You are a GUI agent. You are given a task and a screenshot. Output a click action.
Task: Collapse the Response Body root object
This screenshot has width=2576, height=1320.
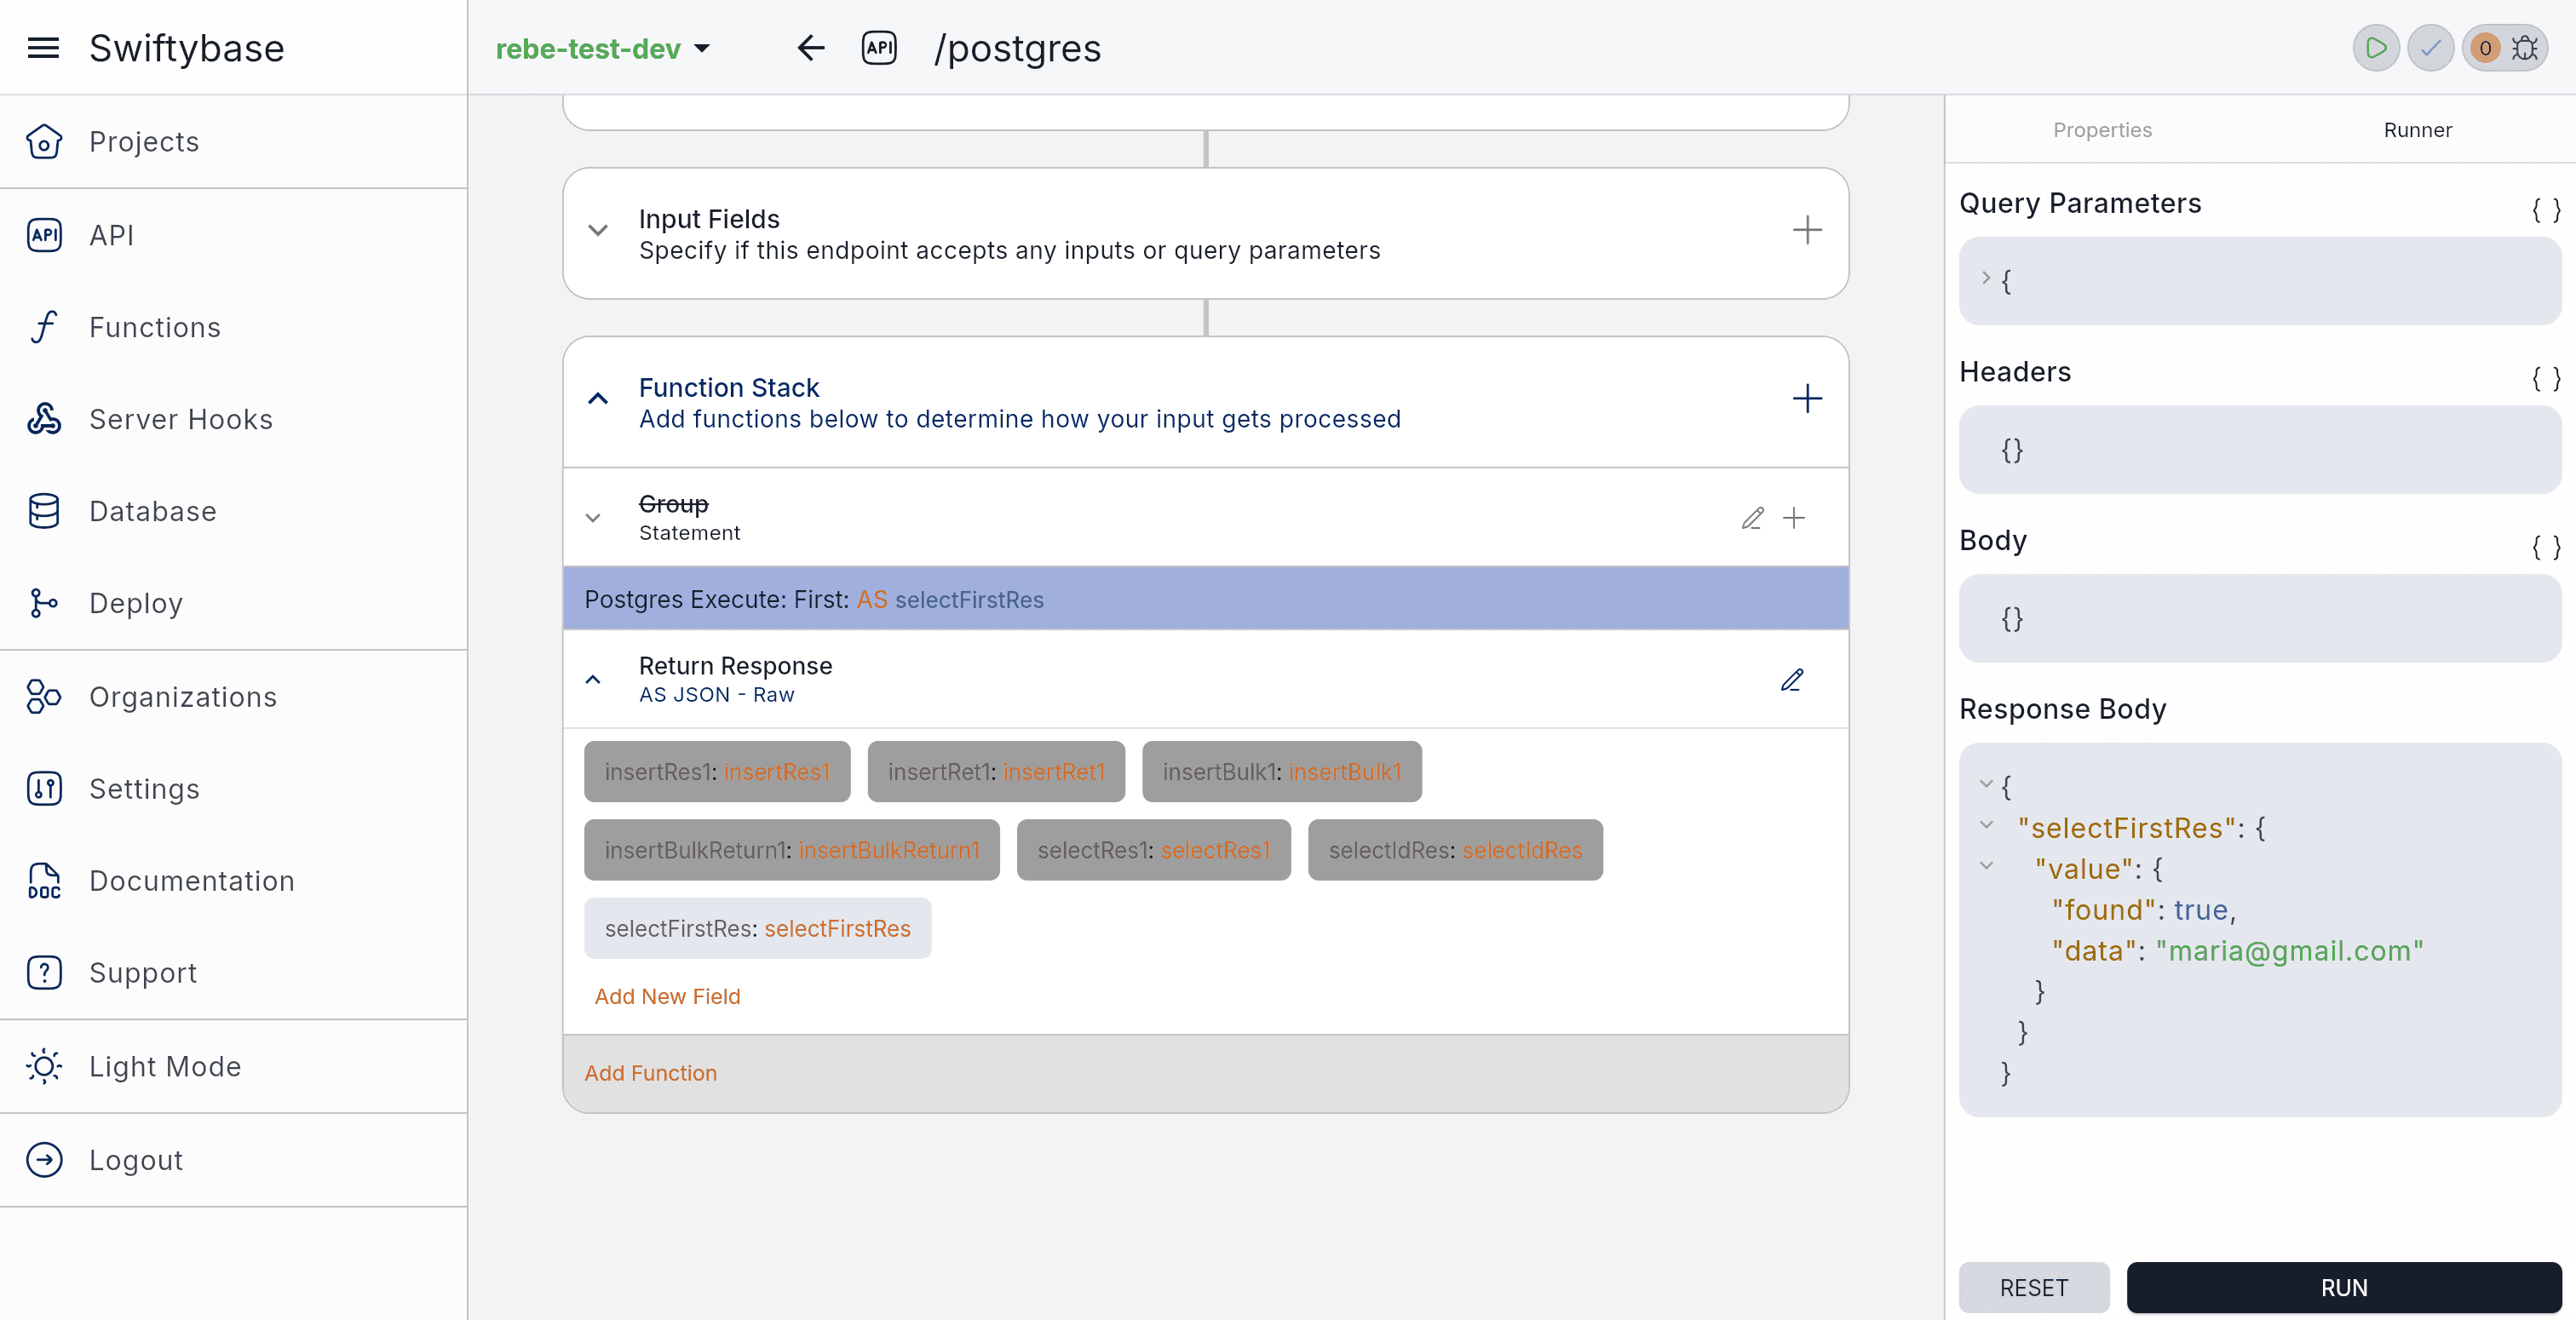pos(1986,784)
